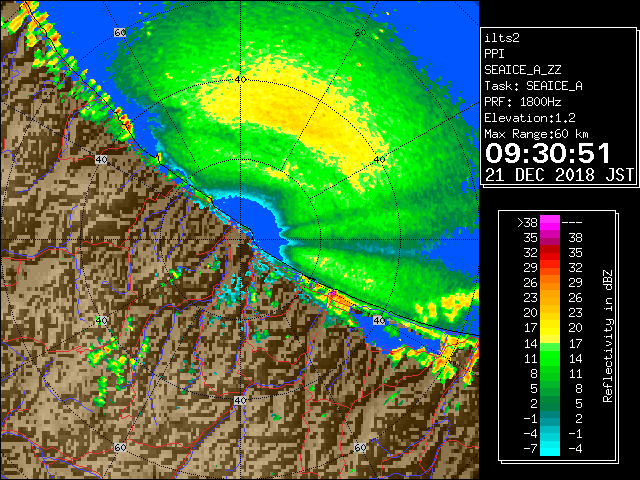Click the '-7' legend label
This screenshot has height=480, width=640.
530,448
